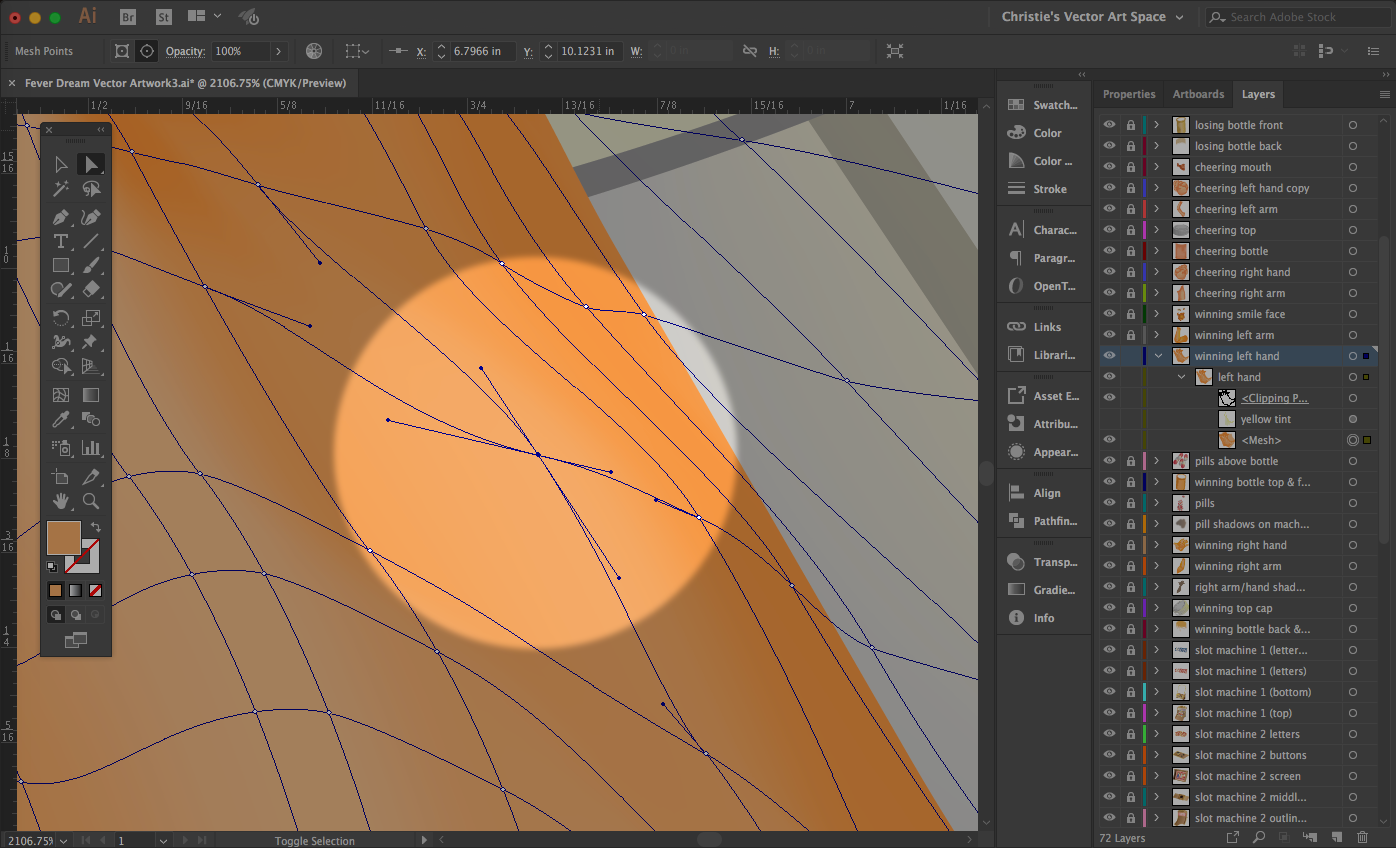
Task: Select the Eraser tool
Action: coord(91,290)
